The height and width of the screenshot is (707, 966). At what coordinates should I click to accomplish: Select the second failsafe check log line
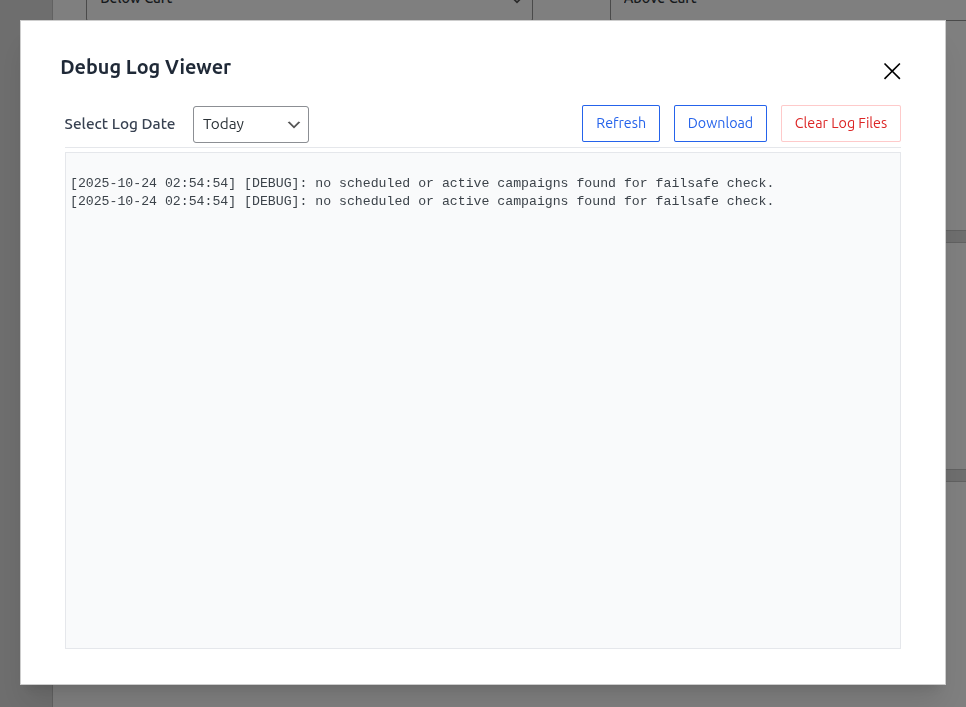point(423,201)
